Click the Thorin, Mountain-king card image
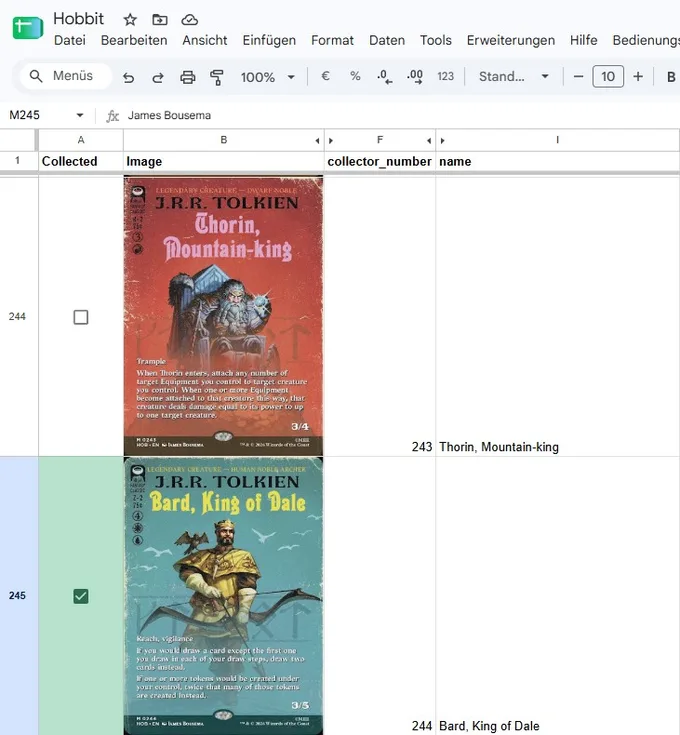 click(x=224, y=316)
